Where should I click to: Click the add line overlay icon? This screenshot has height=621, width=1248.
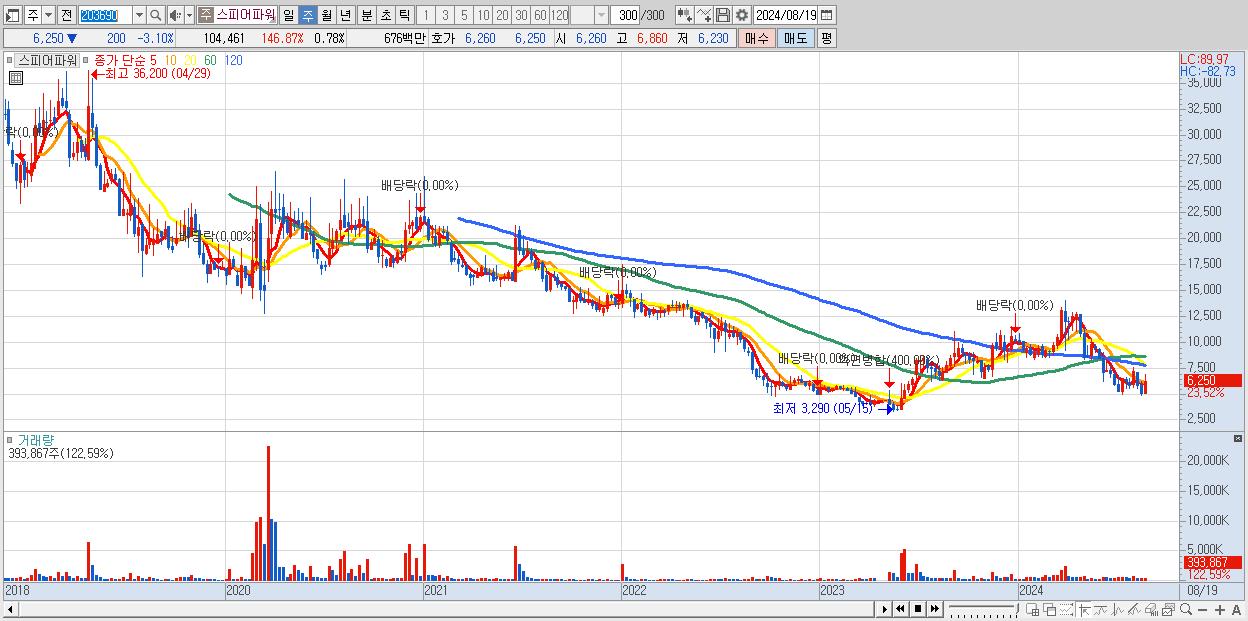coord(704,15)
